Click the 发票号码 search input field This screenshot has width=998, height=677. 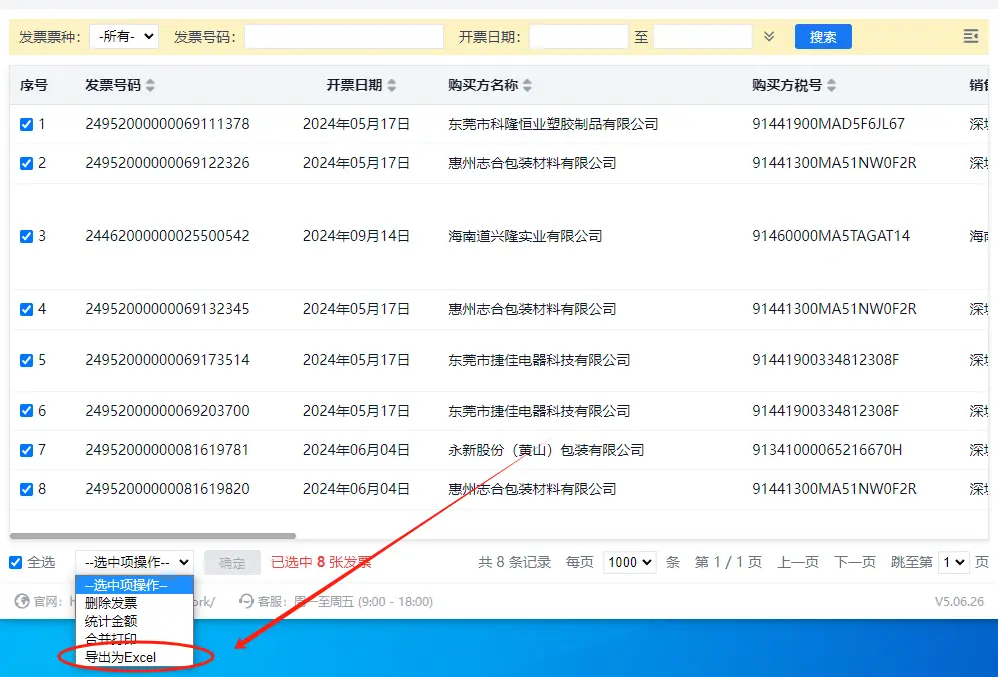tap(344, 37)
